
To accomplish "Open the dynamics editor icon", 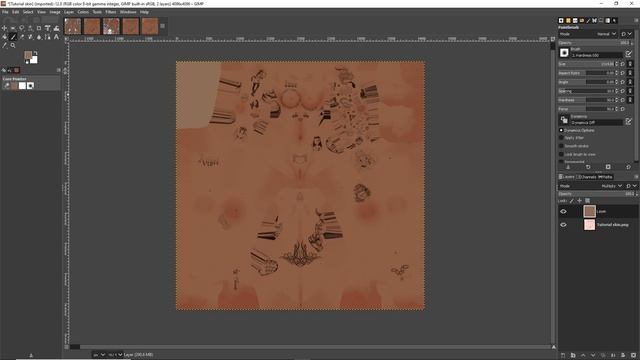I will tap(629, 120).
